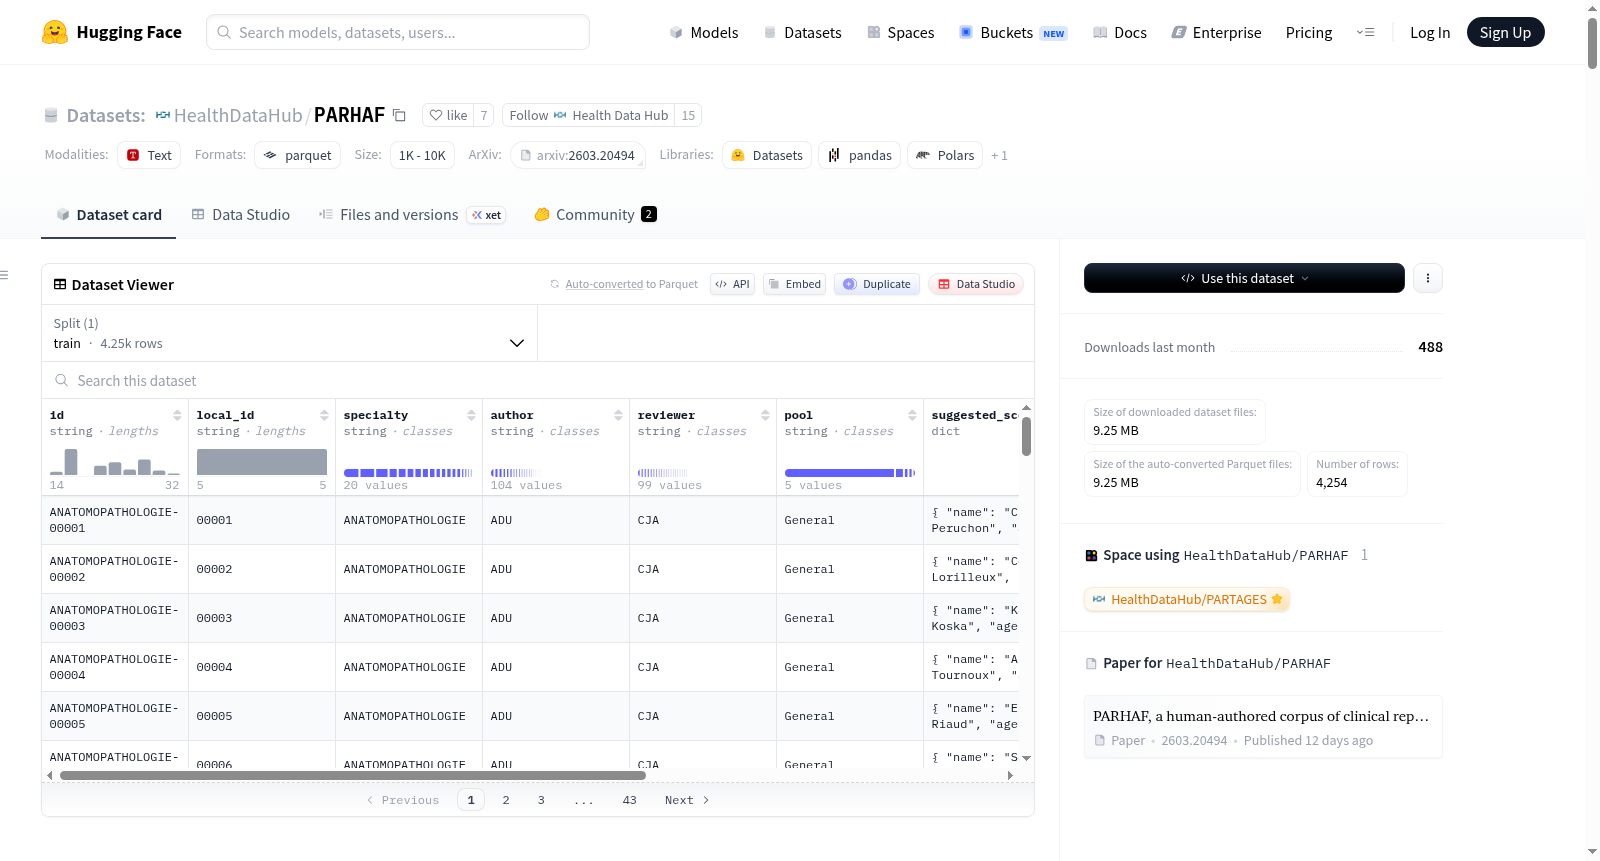Click the Log In link
Screen dimensions: 1600x861
(1430, 32)
